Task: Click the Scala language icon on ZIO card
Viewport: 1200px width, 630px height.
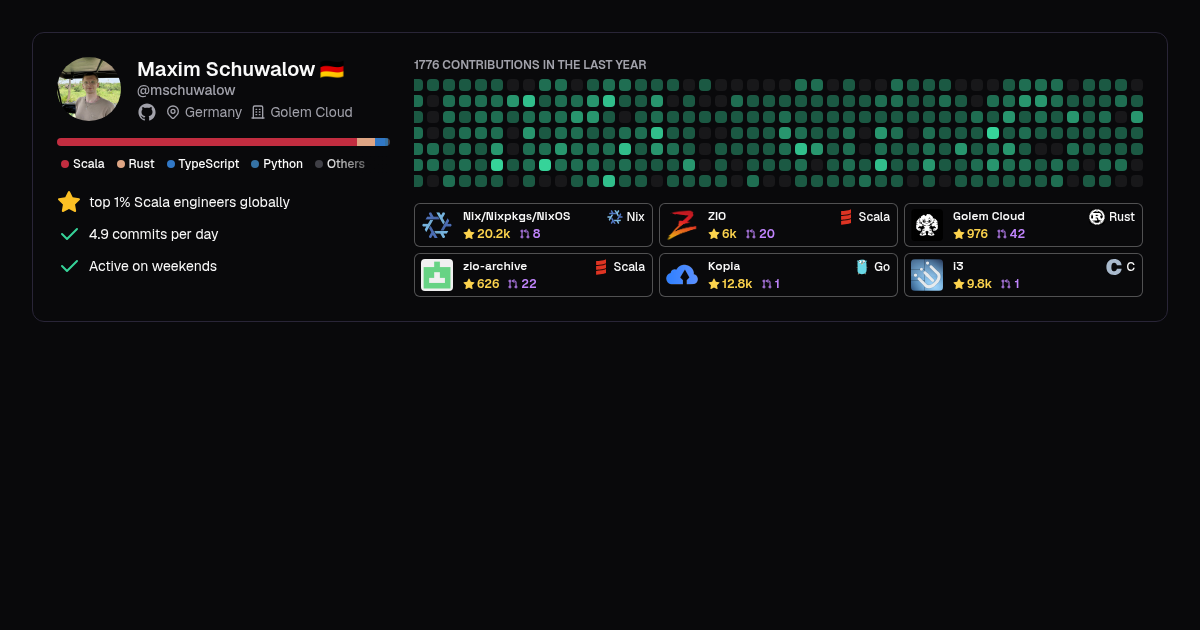Action: (x=846, y=217)
